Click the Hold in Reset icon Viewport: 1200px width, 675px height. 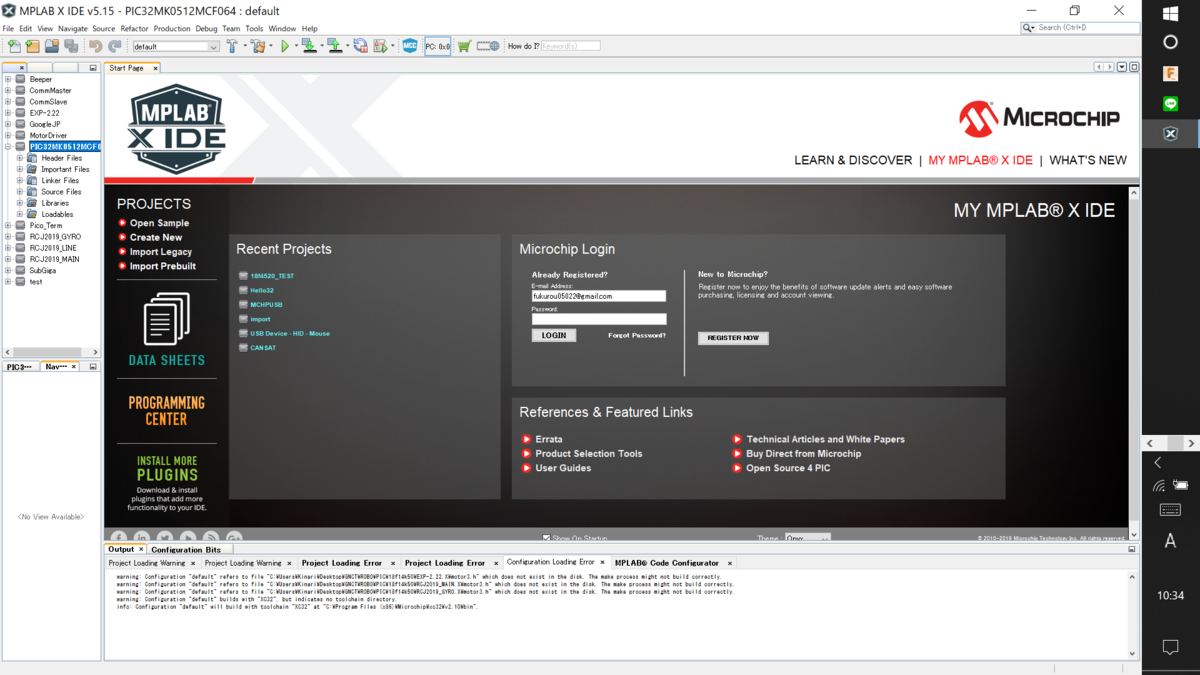pos(360,46)
